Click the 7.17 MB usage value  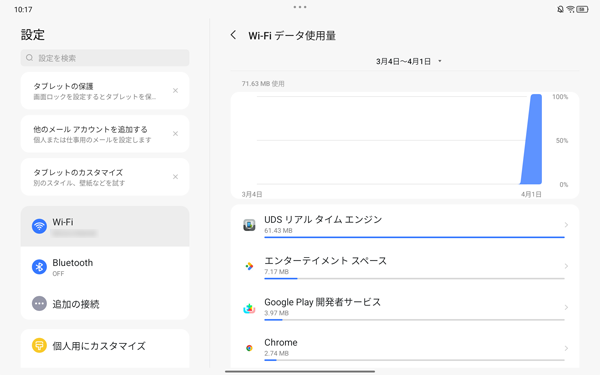(276, 272)
